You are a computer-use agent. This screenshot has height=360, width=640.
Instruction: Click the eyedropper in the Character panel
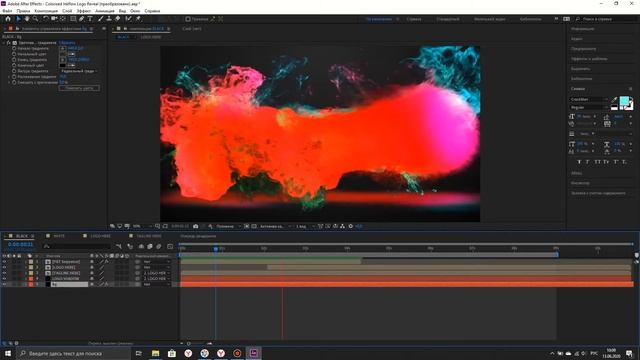[614, 100]
